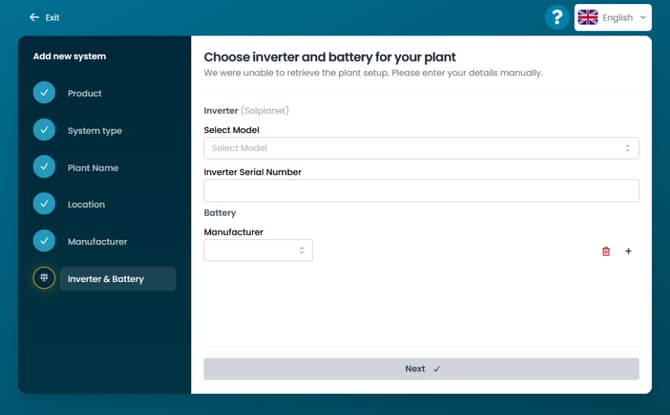This screenshot has width=670, height=415.
Task: Go to the Product step
Action: pyautogui.click(x=85, y=93)
